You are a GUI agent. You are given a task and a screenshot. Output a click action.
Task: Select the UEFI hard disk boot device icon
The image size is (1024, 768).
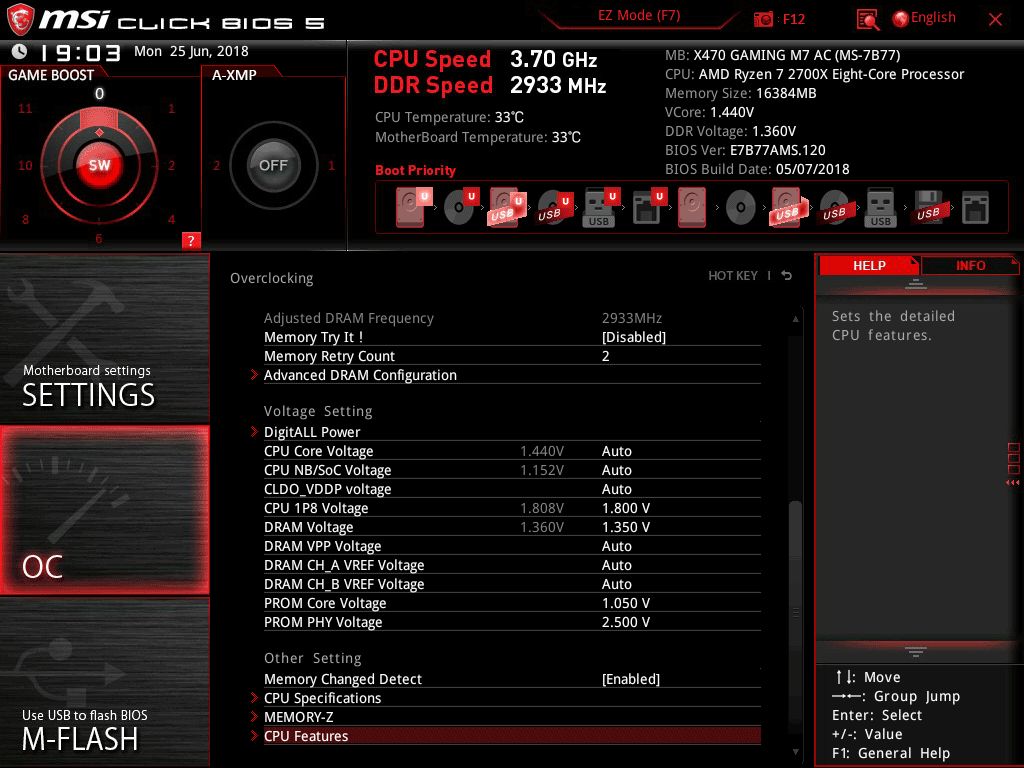(x=413, y=207)
